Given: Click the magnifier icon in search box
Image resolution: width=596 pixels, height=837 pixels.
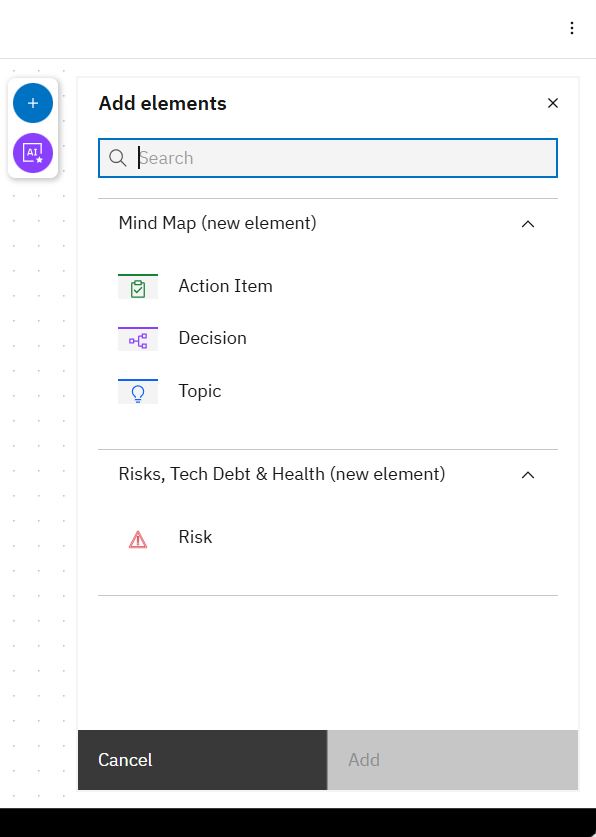Looking at the screenshot, I should [x=117, y=158].
